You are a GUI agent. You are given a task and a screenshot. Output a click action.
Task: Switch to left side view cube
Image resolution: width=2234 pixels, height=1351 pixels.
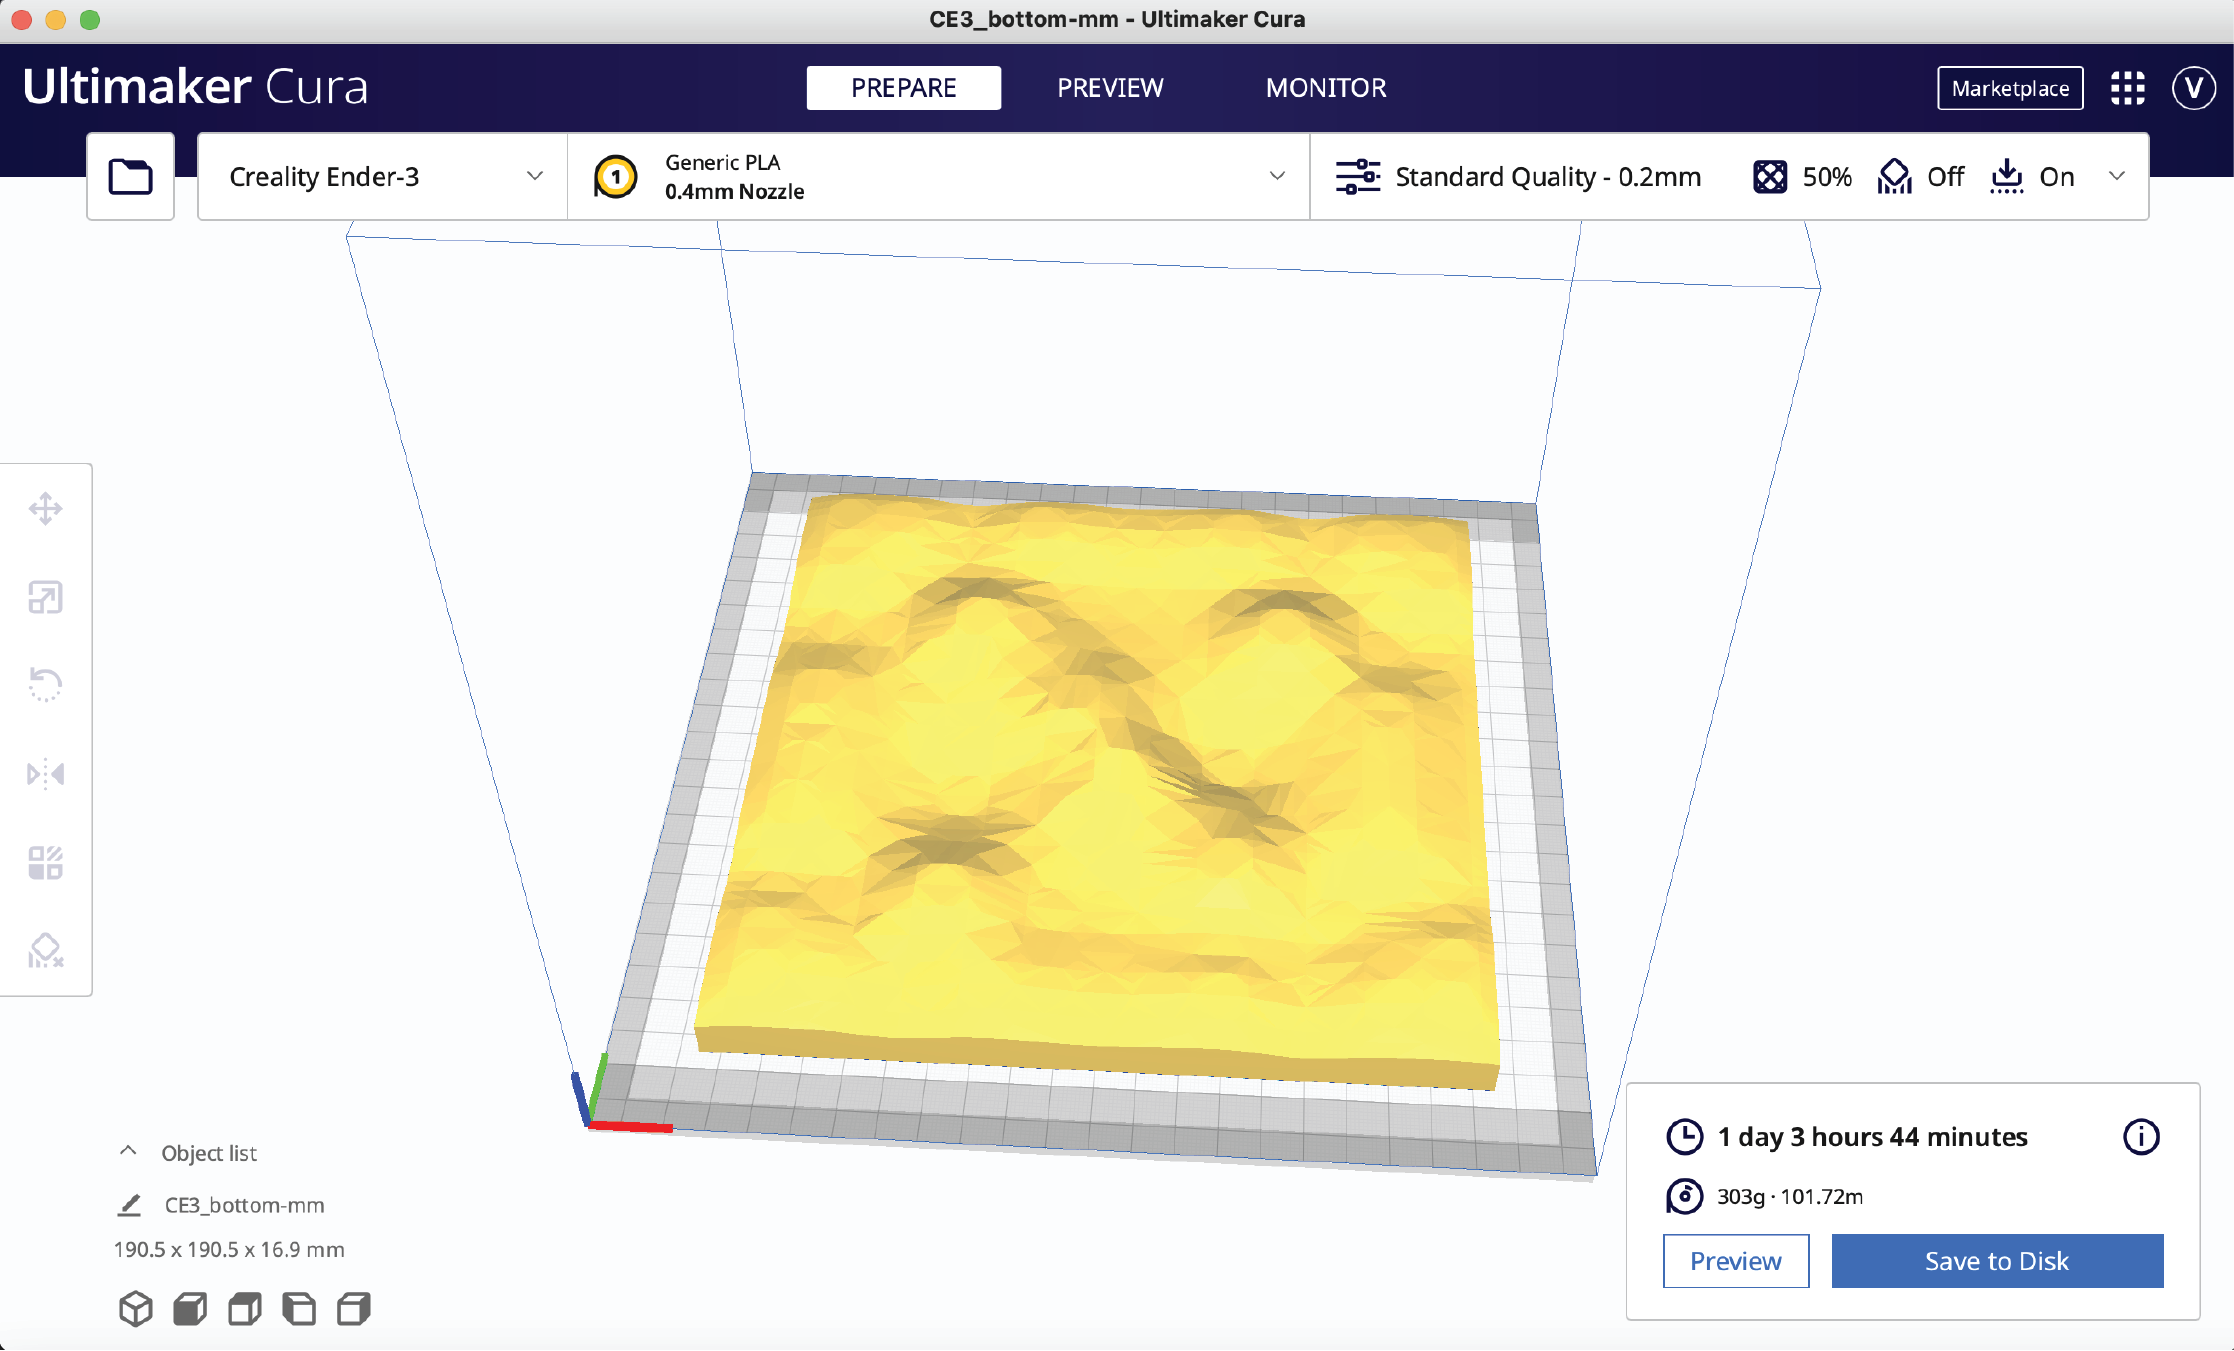point(299,1309)
